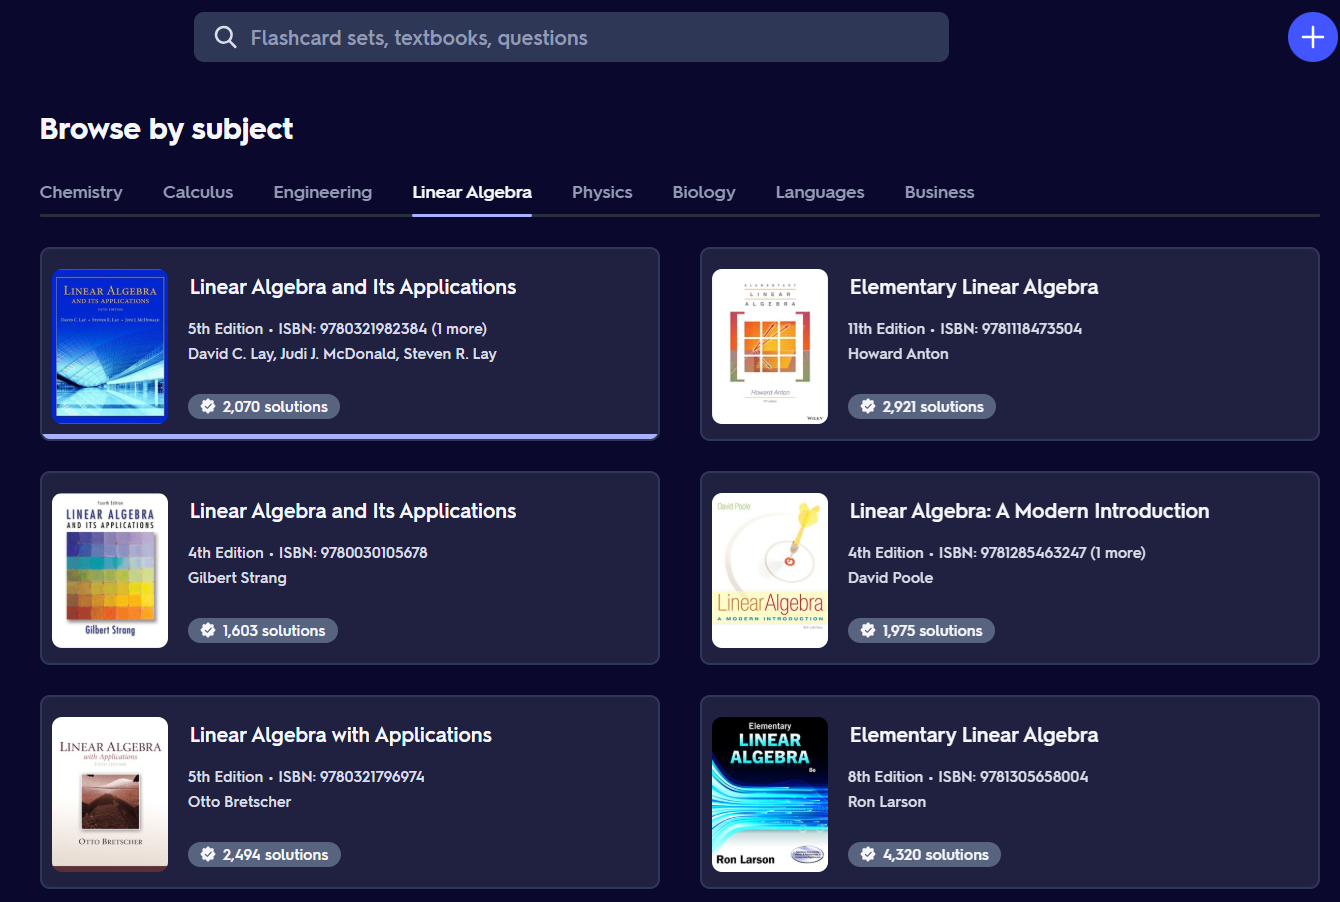Select the Ron Larson book cover image

(770, 794)
